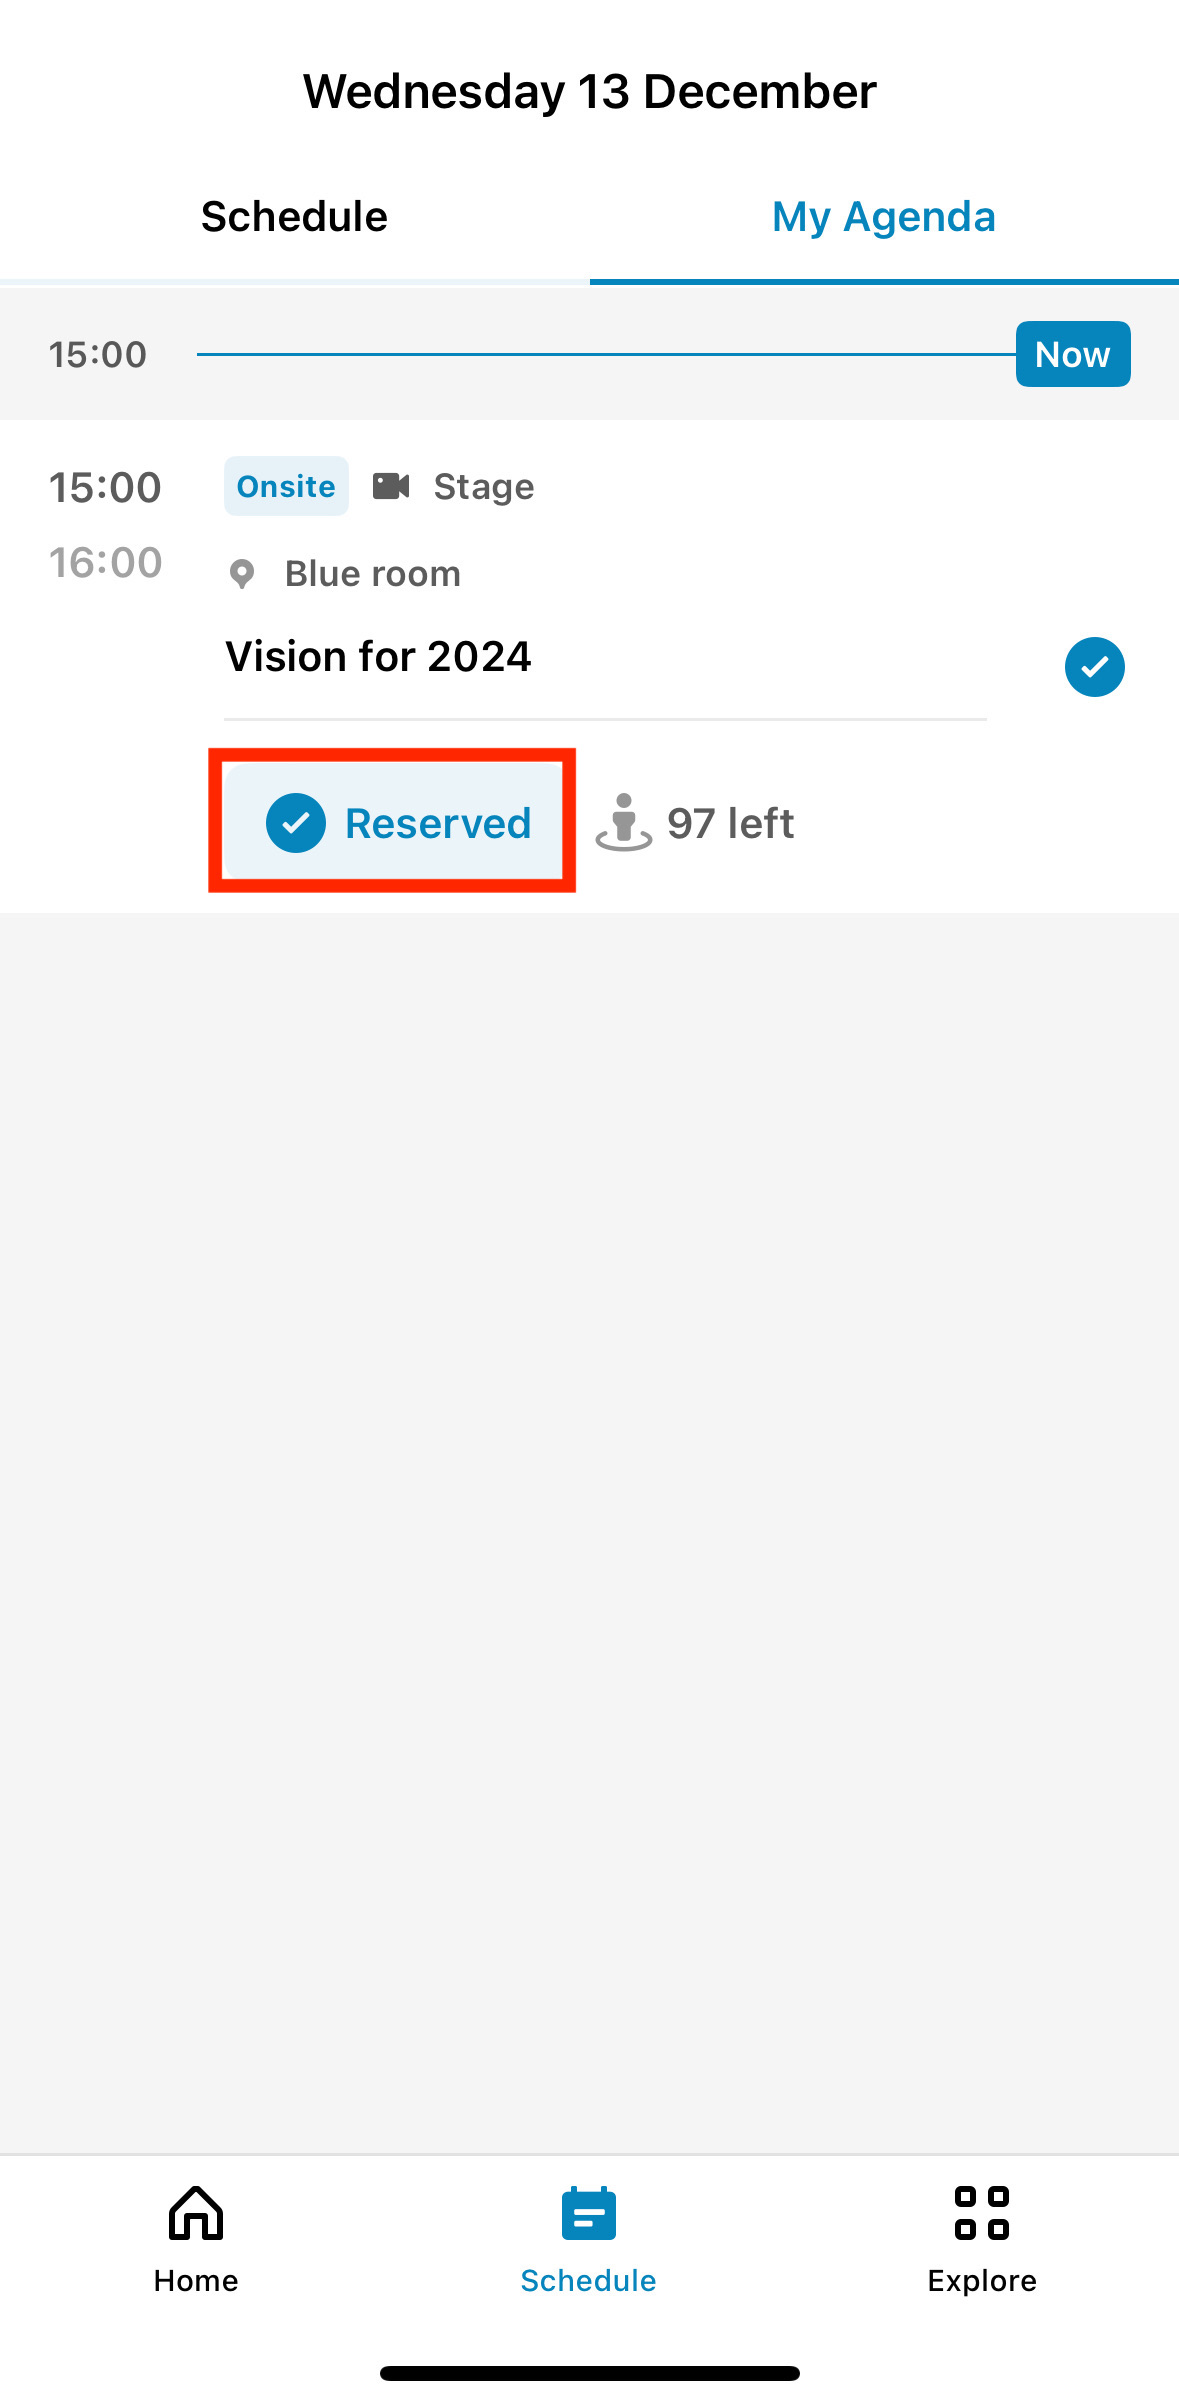Image resolution: width=1179 pixels, height=2405 pixels.
Task: Tap the Blue room location text
Action: click(x=373, y=574)
